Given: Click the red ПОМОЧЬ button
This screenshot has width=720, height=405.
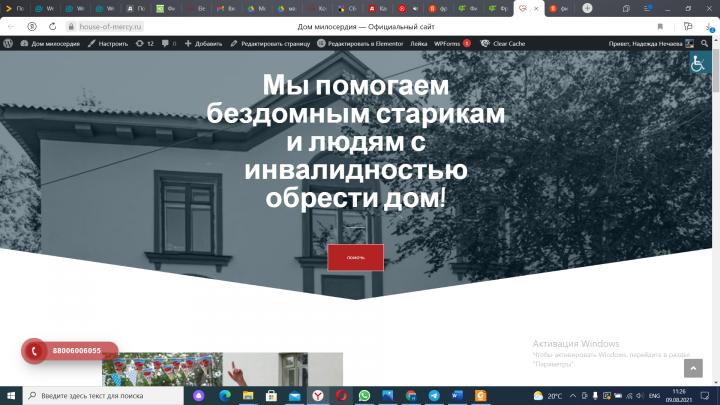Looking at the screenshot, I should (x=355, y=258).
